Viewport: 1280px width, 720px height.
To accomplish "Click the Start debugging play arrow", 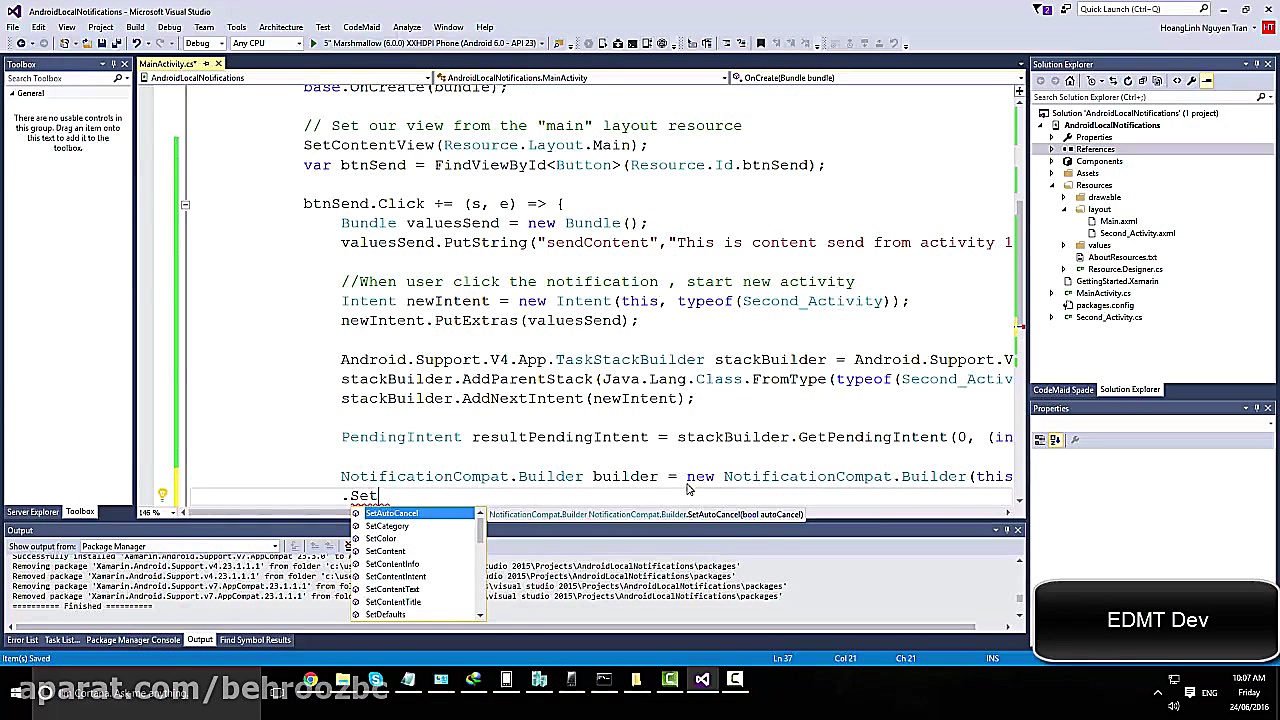I will tap(313, 43).
